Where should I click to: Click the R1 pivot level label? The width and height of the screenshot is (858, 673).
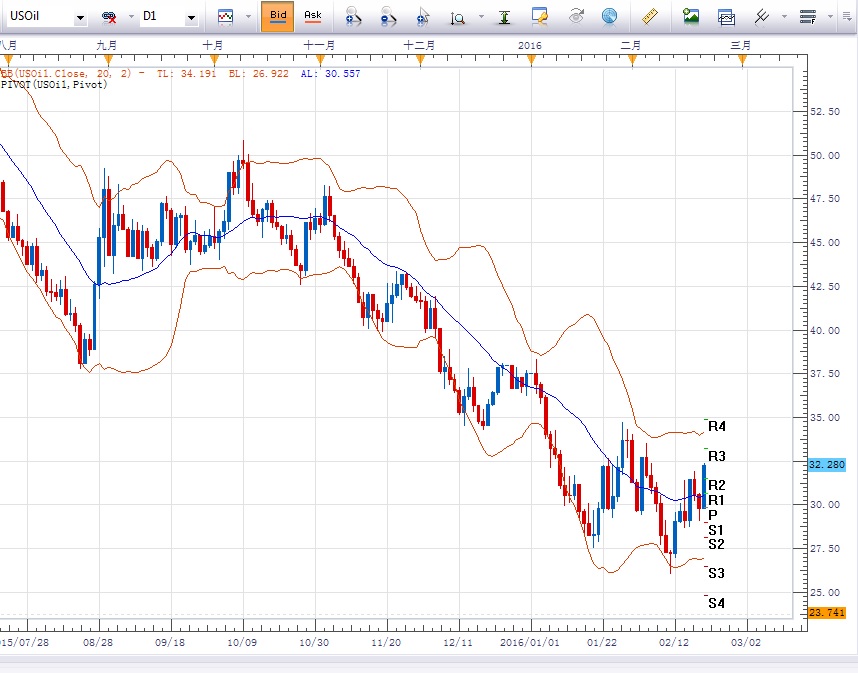click(x=716, y=500)
